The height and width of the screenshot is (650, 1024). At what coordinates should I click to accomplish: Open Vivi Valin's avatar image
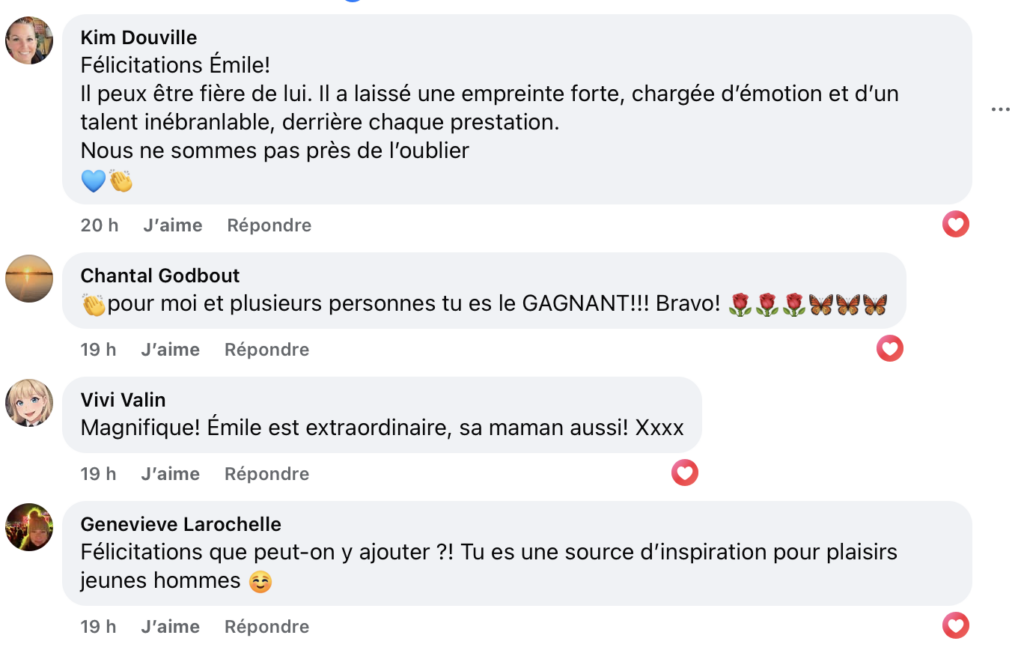pyautogui.click(x=29, y=405)
